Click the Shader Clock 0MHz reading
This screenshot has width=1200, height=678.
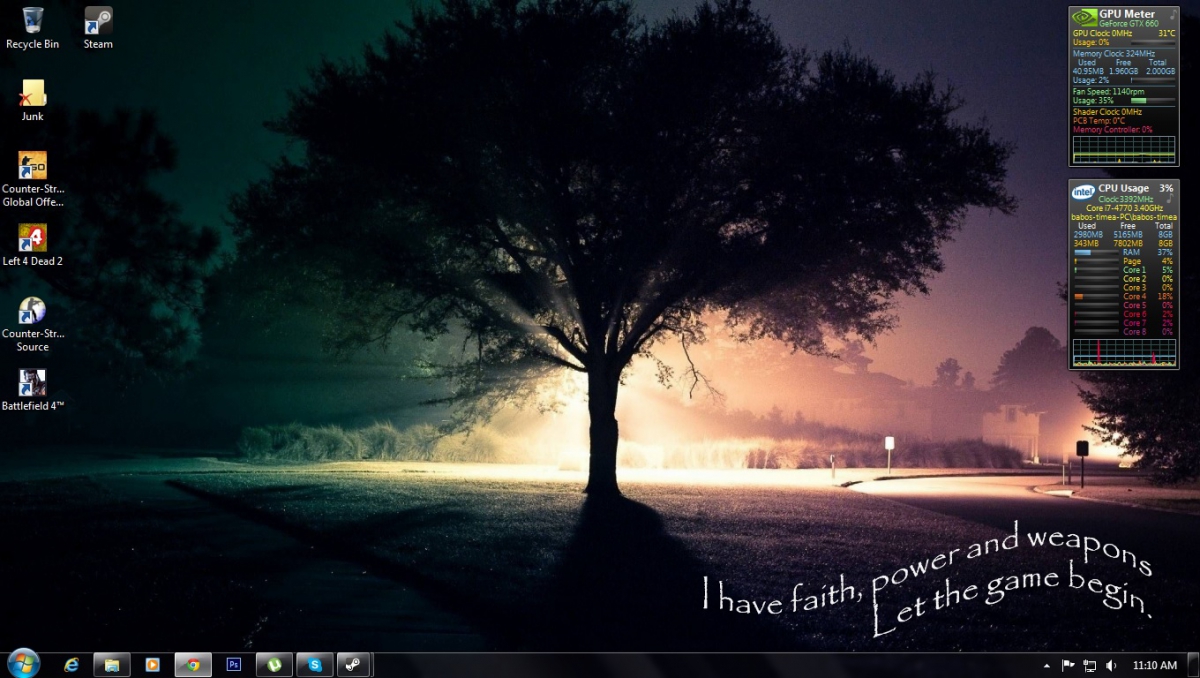pyautogui.click(x=1107, y=111)
